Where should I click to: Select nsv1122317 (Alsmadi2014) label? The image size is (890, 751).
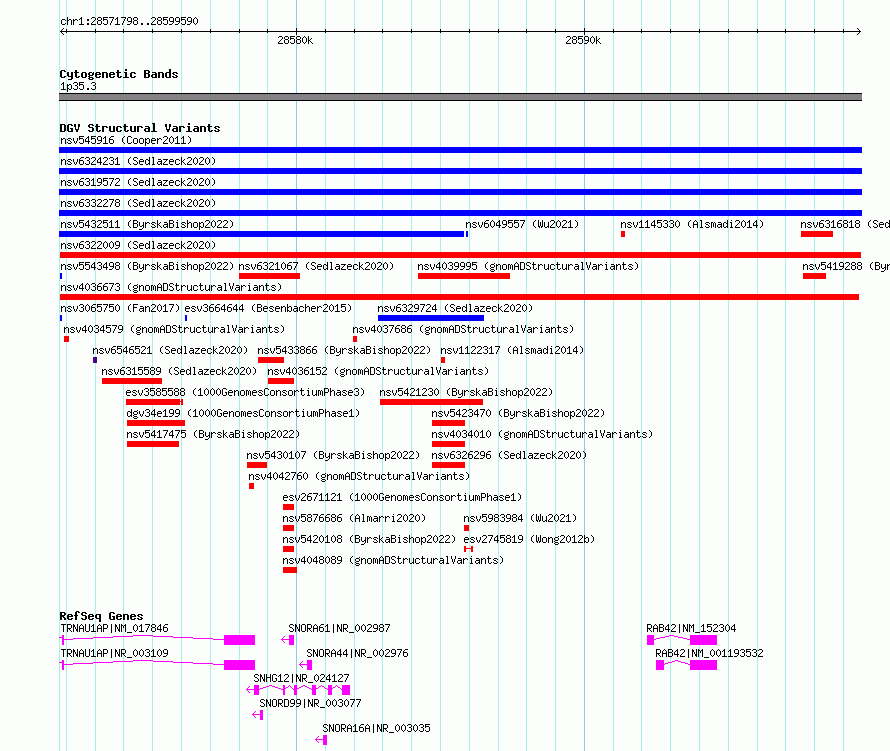tap(512, 350)
